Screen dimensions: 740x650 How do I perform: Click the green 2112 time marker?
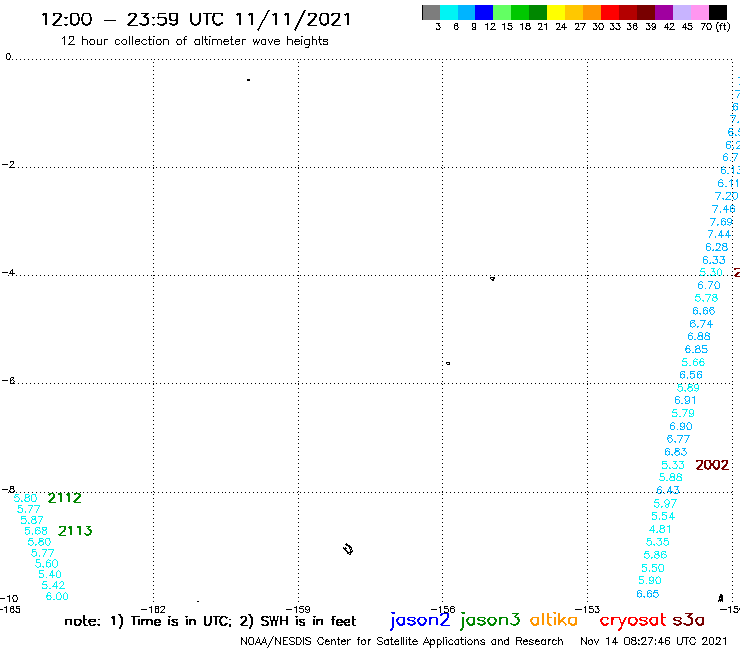pyautogui.click(x=65, y=498)
